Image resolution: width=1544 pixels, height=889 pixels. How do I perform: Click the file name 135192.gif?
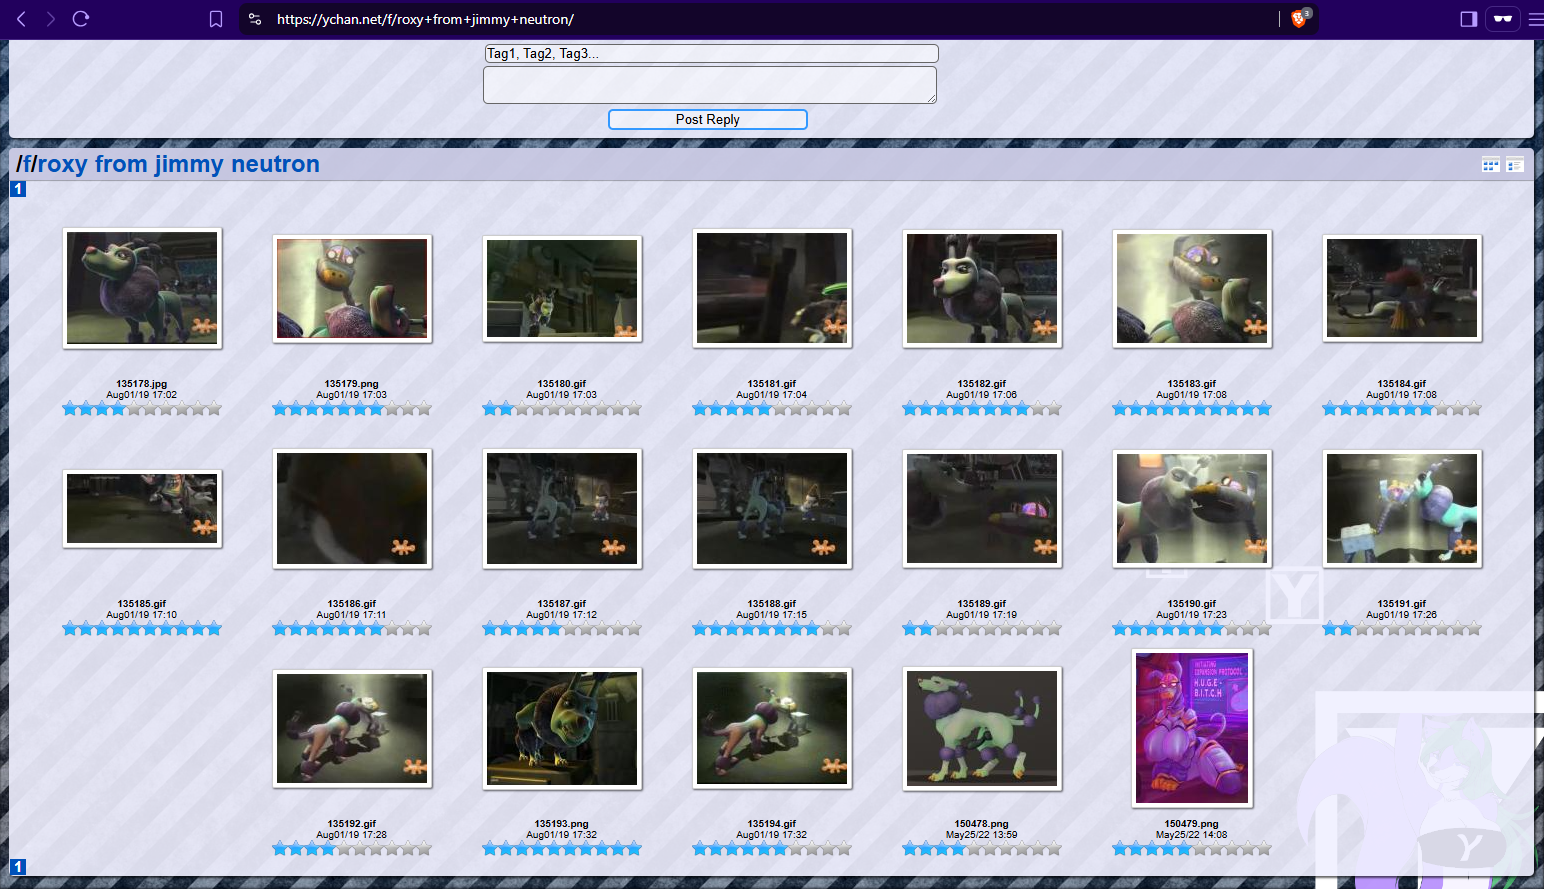tap(352, 824)
